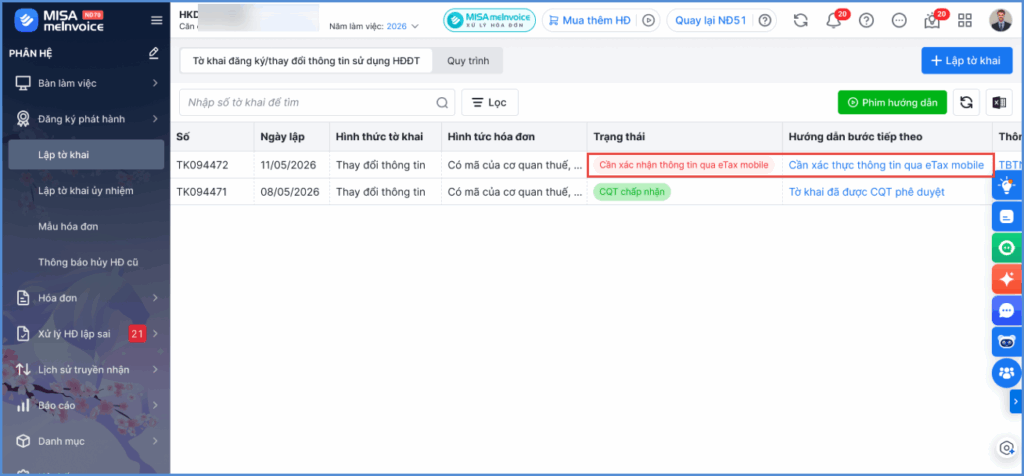This screenshot has width=1024, height=476.
Task: Click help icon beside Quay lại NĐ51
Action: tap(764, 20)
